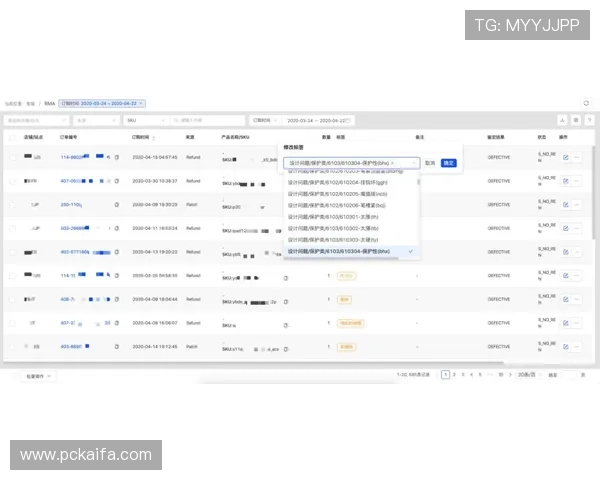Click the edit icon in the last row
The width and height of the screenshot is (600, 480).
[x=565, y=347]
